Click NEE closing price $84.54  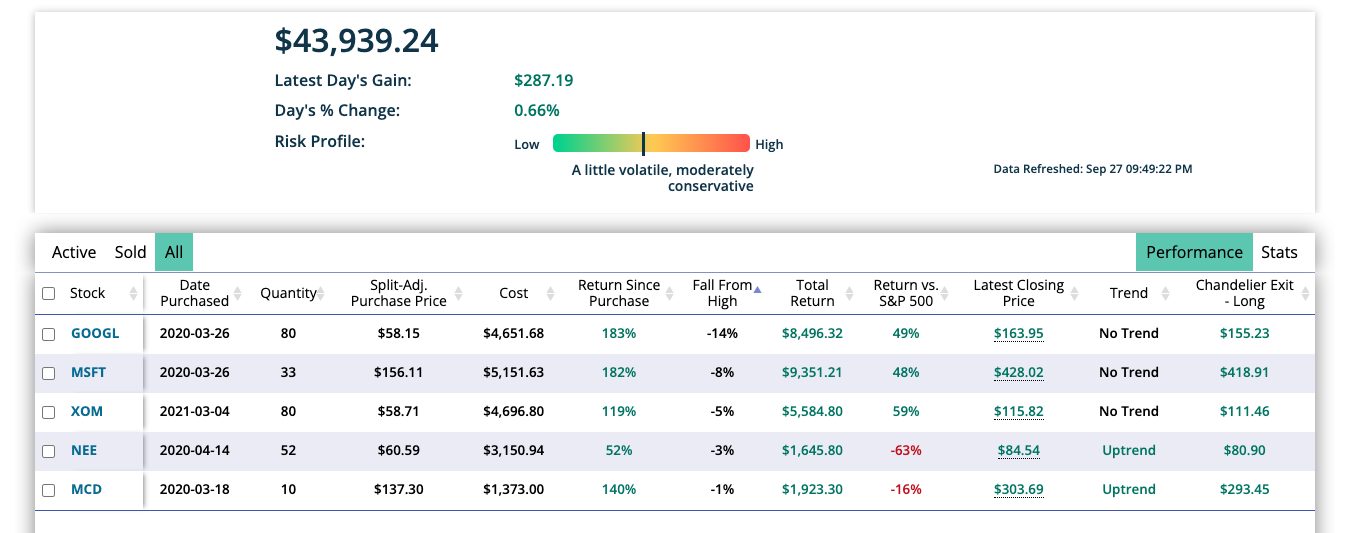[x=1018, y=450]
